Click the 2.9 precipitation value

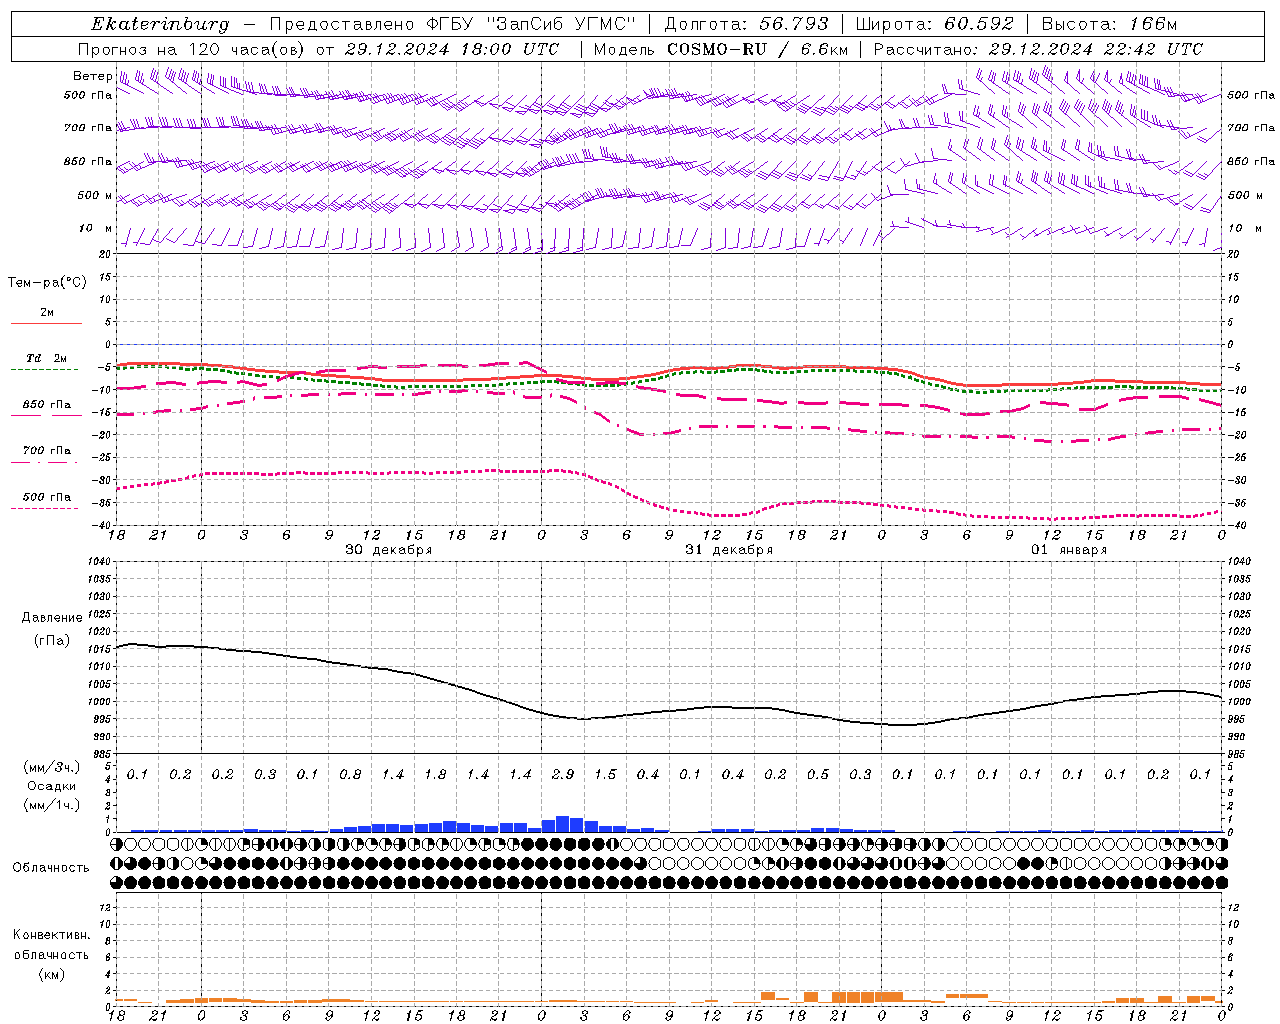click(562, 775)
